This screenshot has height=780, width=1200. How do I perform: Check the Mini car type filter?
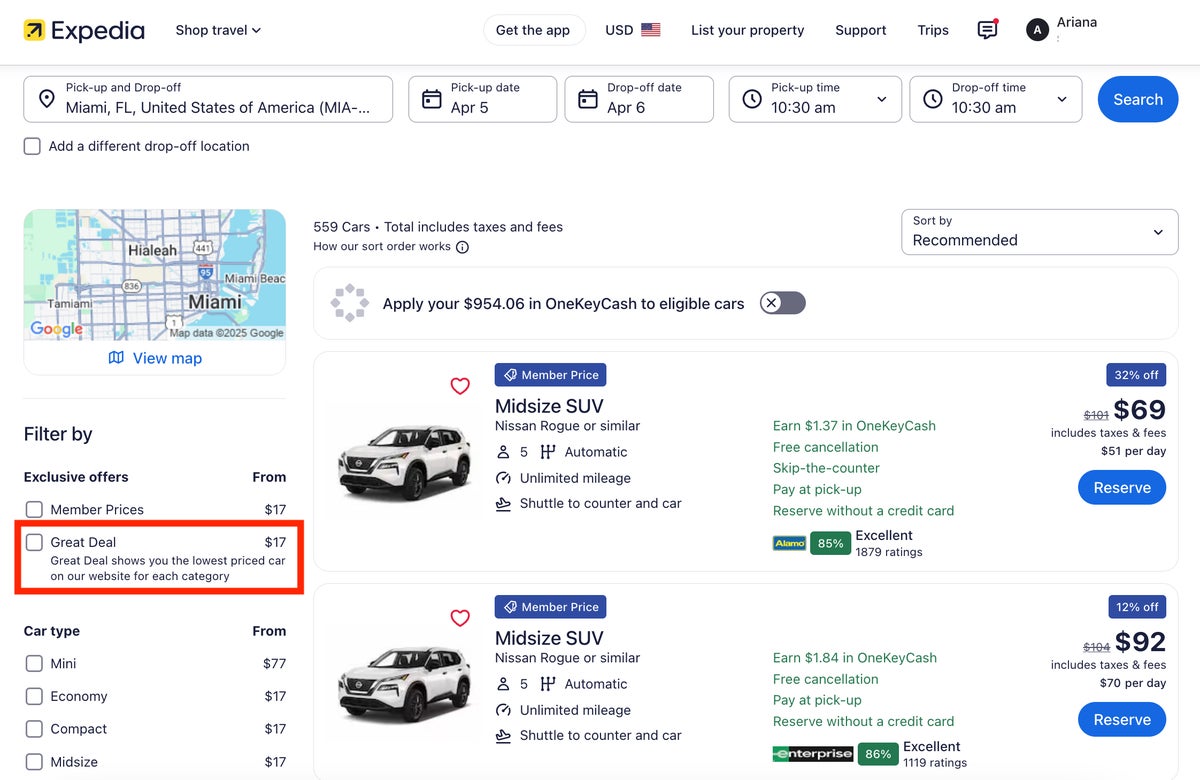pyautogui.click(x=34, y=664)
